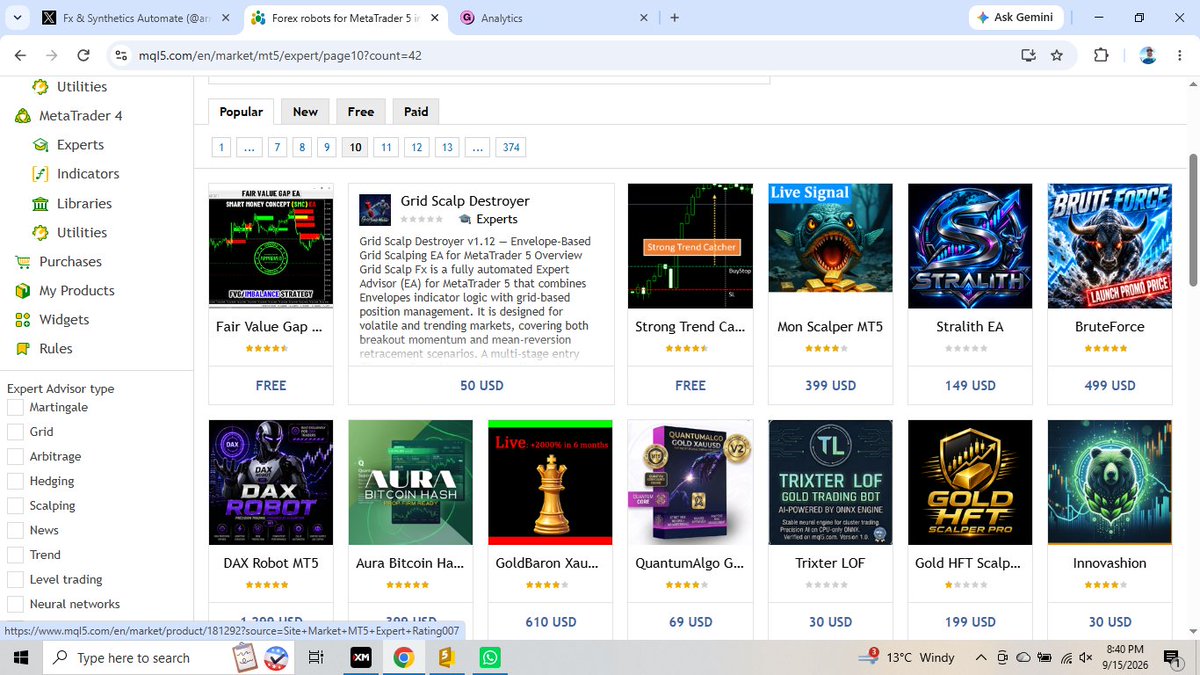Screen dimensions: 1200x675
Task: Open the Chrome three-dot menu
Action: coord(1180,55)
